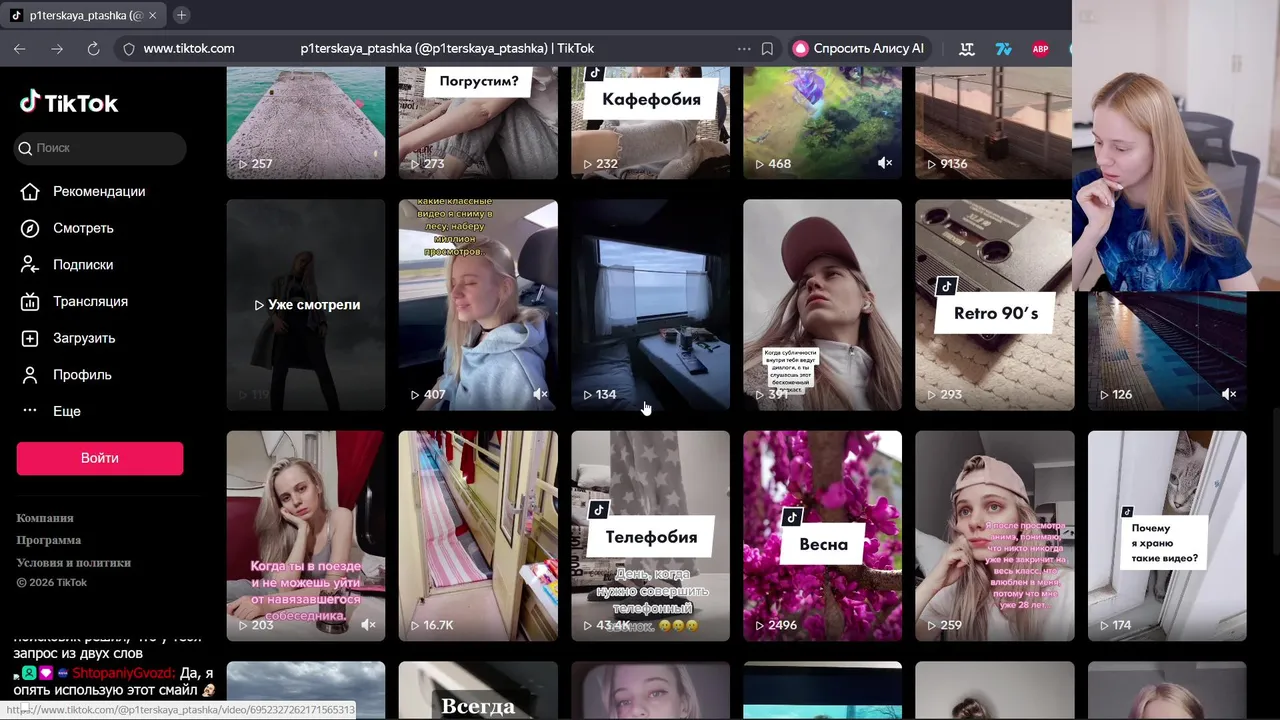Click the Поиск search field
This screenshot has width=1280, height=720.
tap(100, 148)
